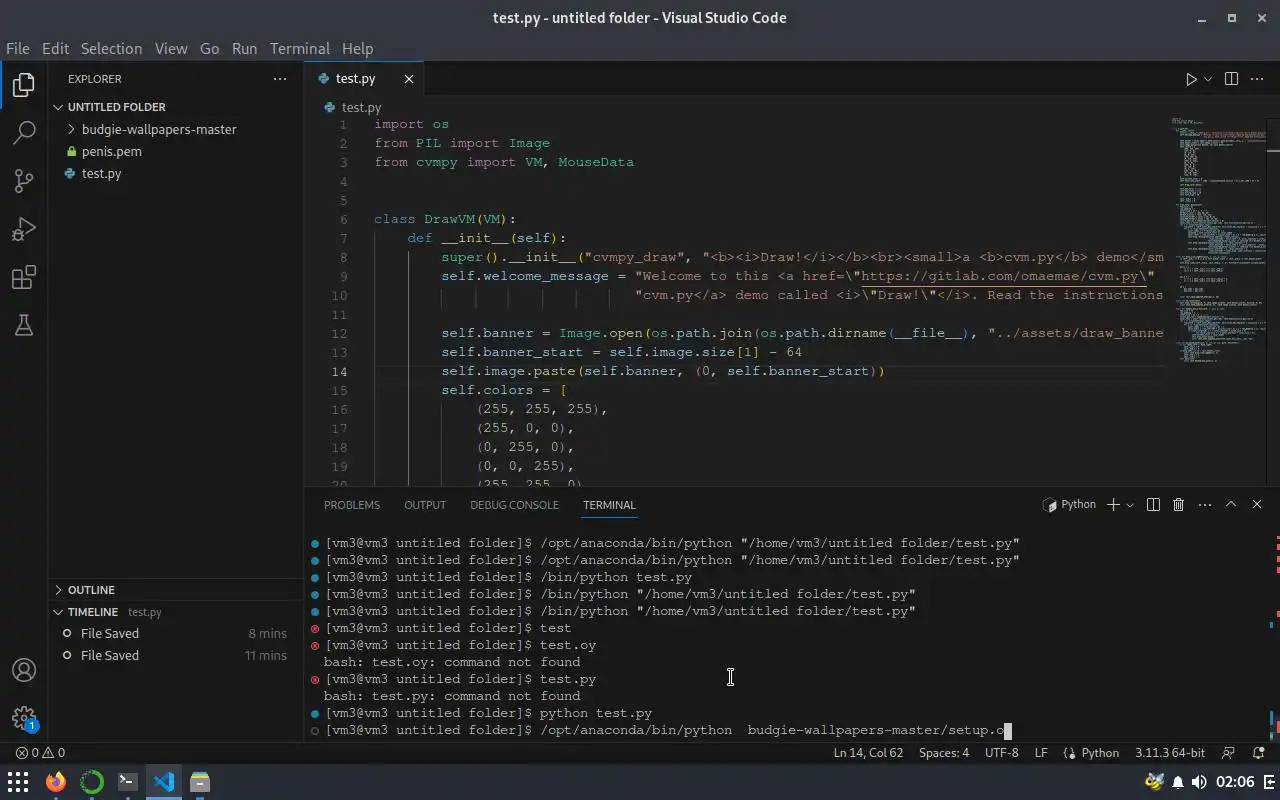Screen dimensions: 1280x800
Task: Open the Extensions view
Action: pyautogui.click(x=24, y=277)
